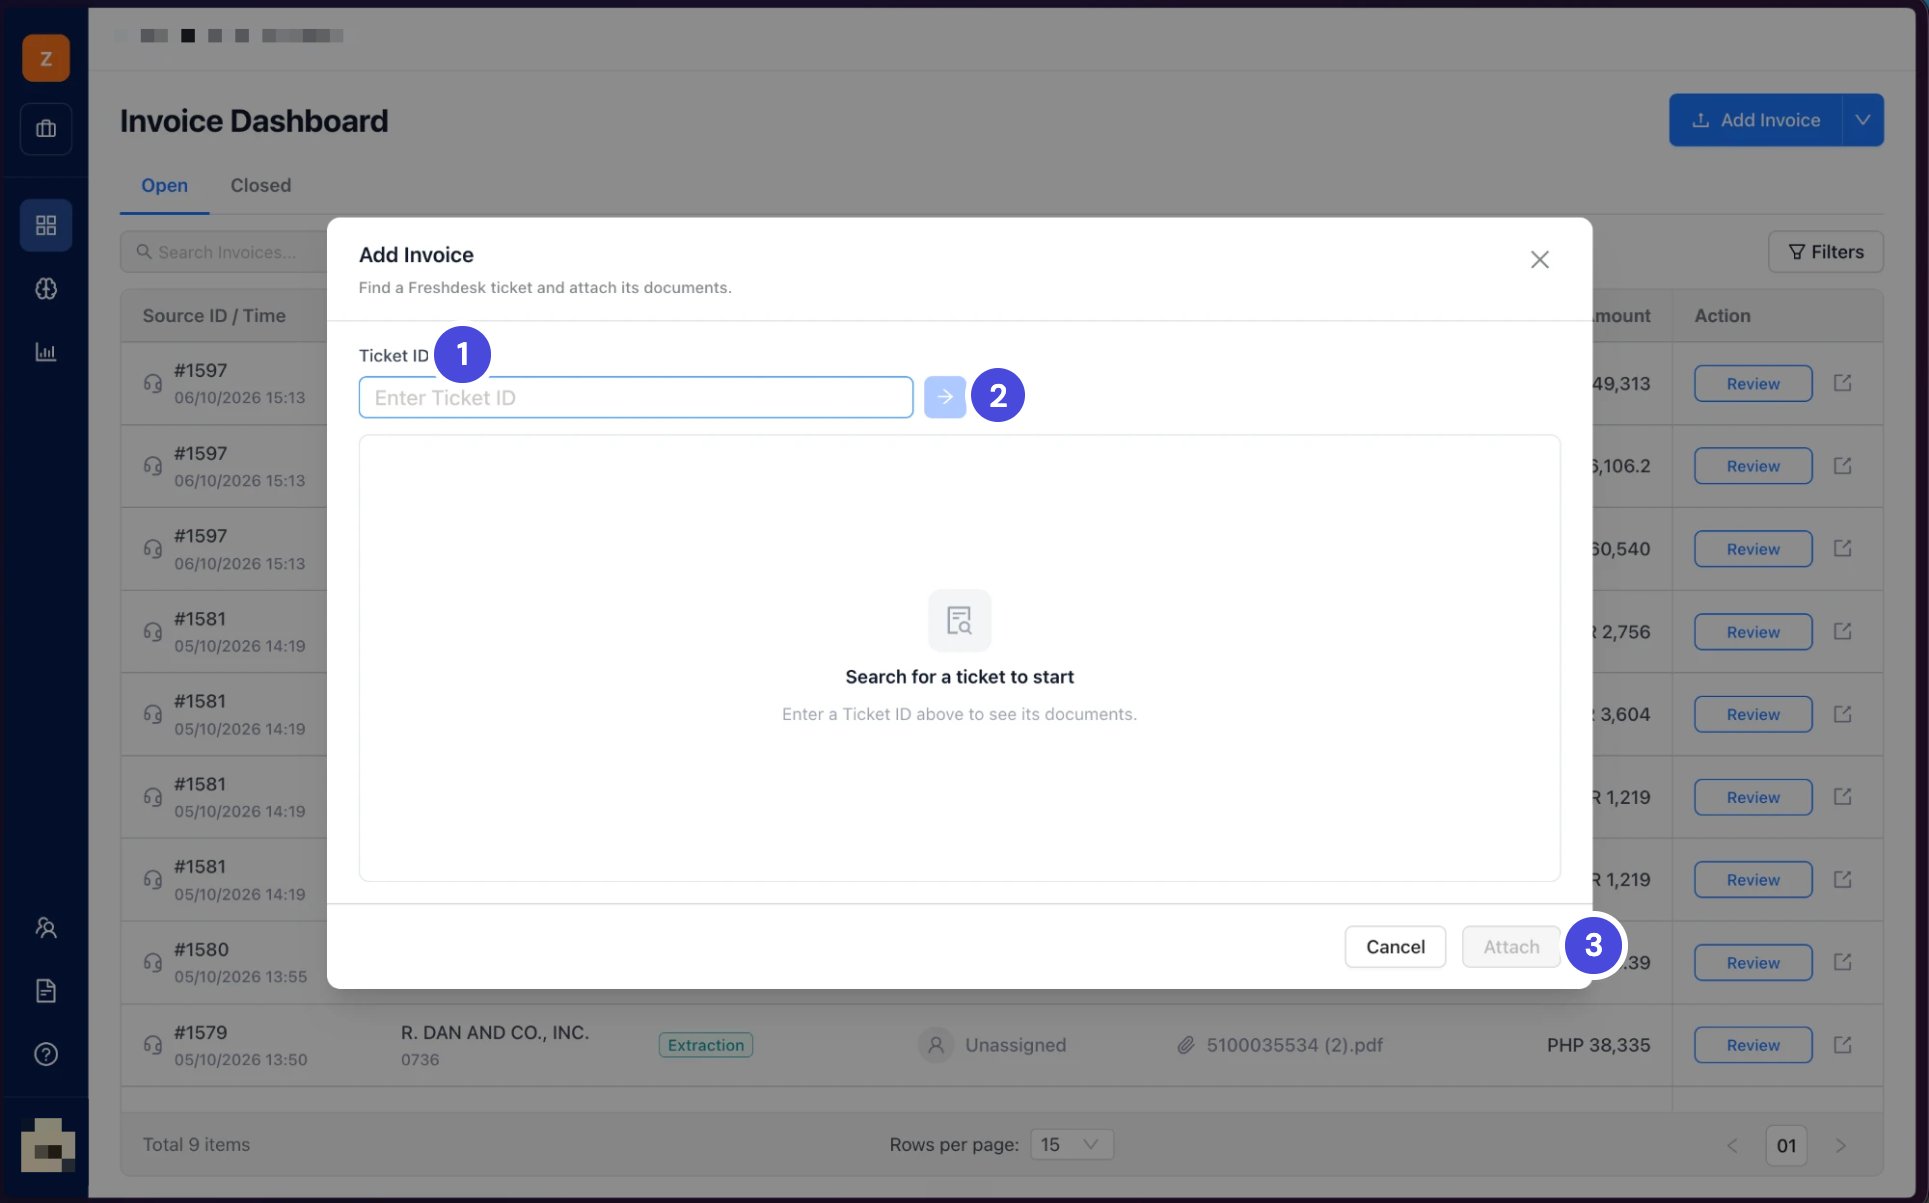Click the Attach button
1929x1203 pixels.
point(1511,947)
